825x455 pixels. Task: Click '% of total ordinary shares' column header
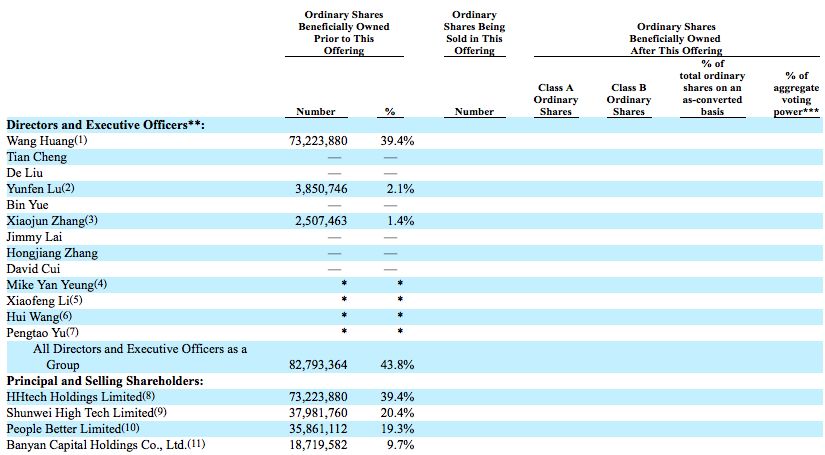point(712,87)
